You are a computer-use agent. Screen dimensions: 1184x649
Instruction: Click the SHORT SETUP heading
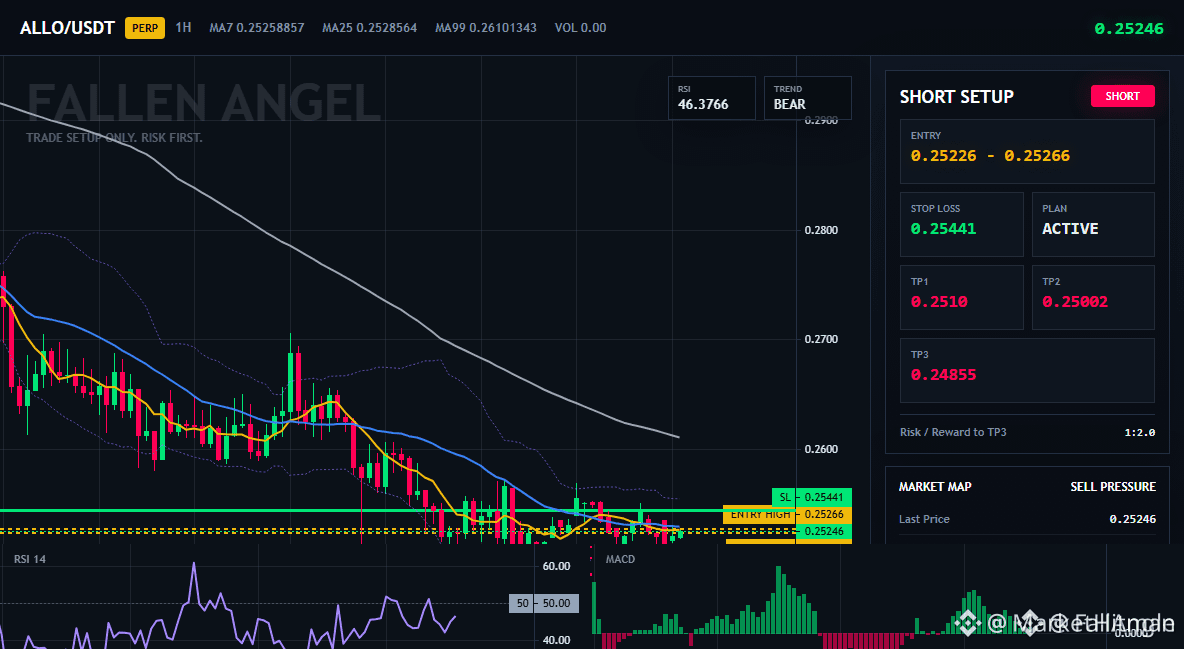[956, 97]
